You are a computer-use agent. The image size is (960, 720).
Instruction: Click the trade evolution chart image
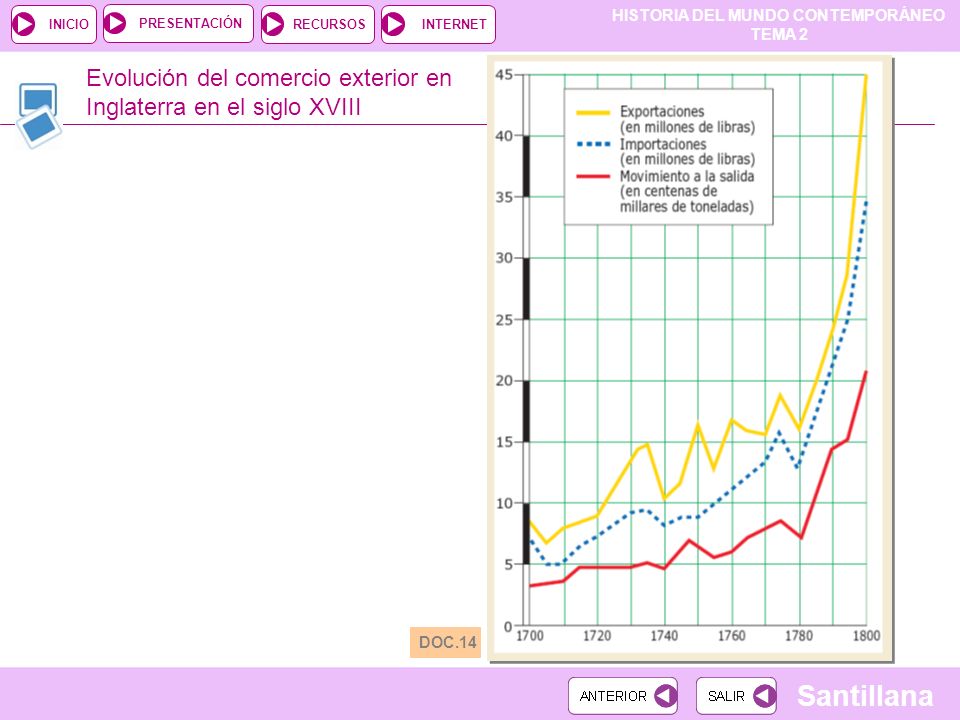pos(691,359)
